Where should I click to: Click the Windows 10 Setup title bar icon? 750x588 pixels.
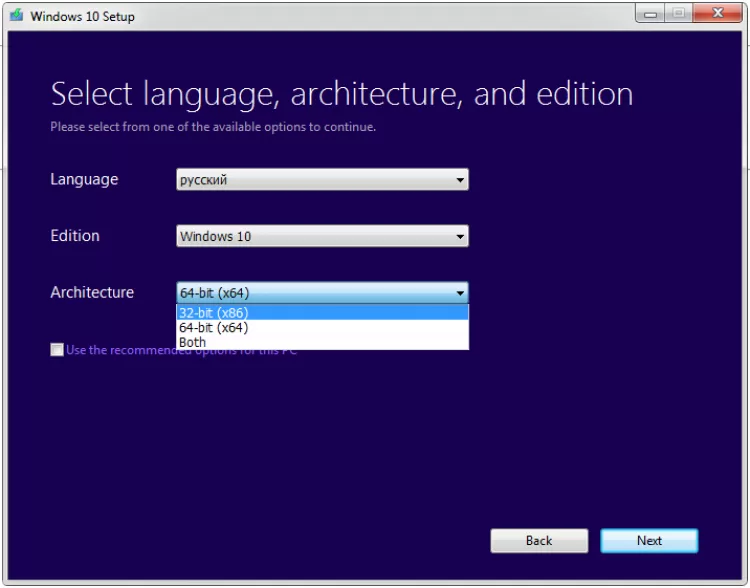pos(17,15)
